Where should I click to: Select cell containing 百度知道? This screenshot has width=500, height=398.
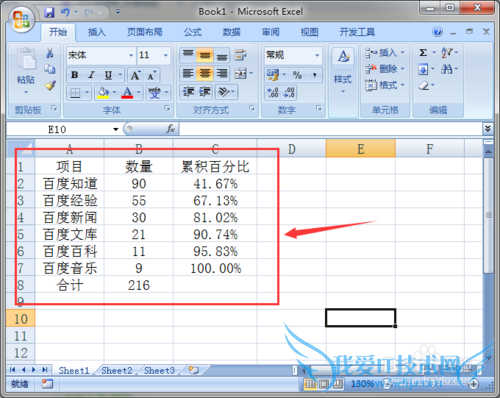pos(70,183)
